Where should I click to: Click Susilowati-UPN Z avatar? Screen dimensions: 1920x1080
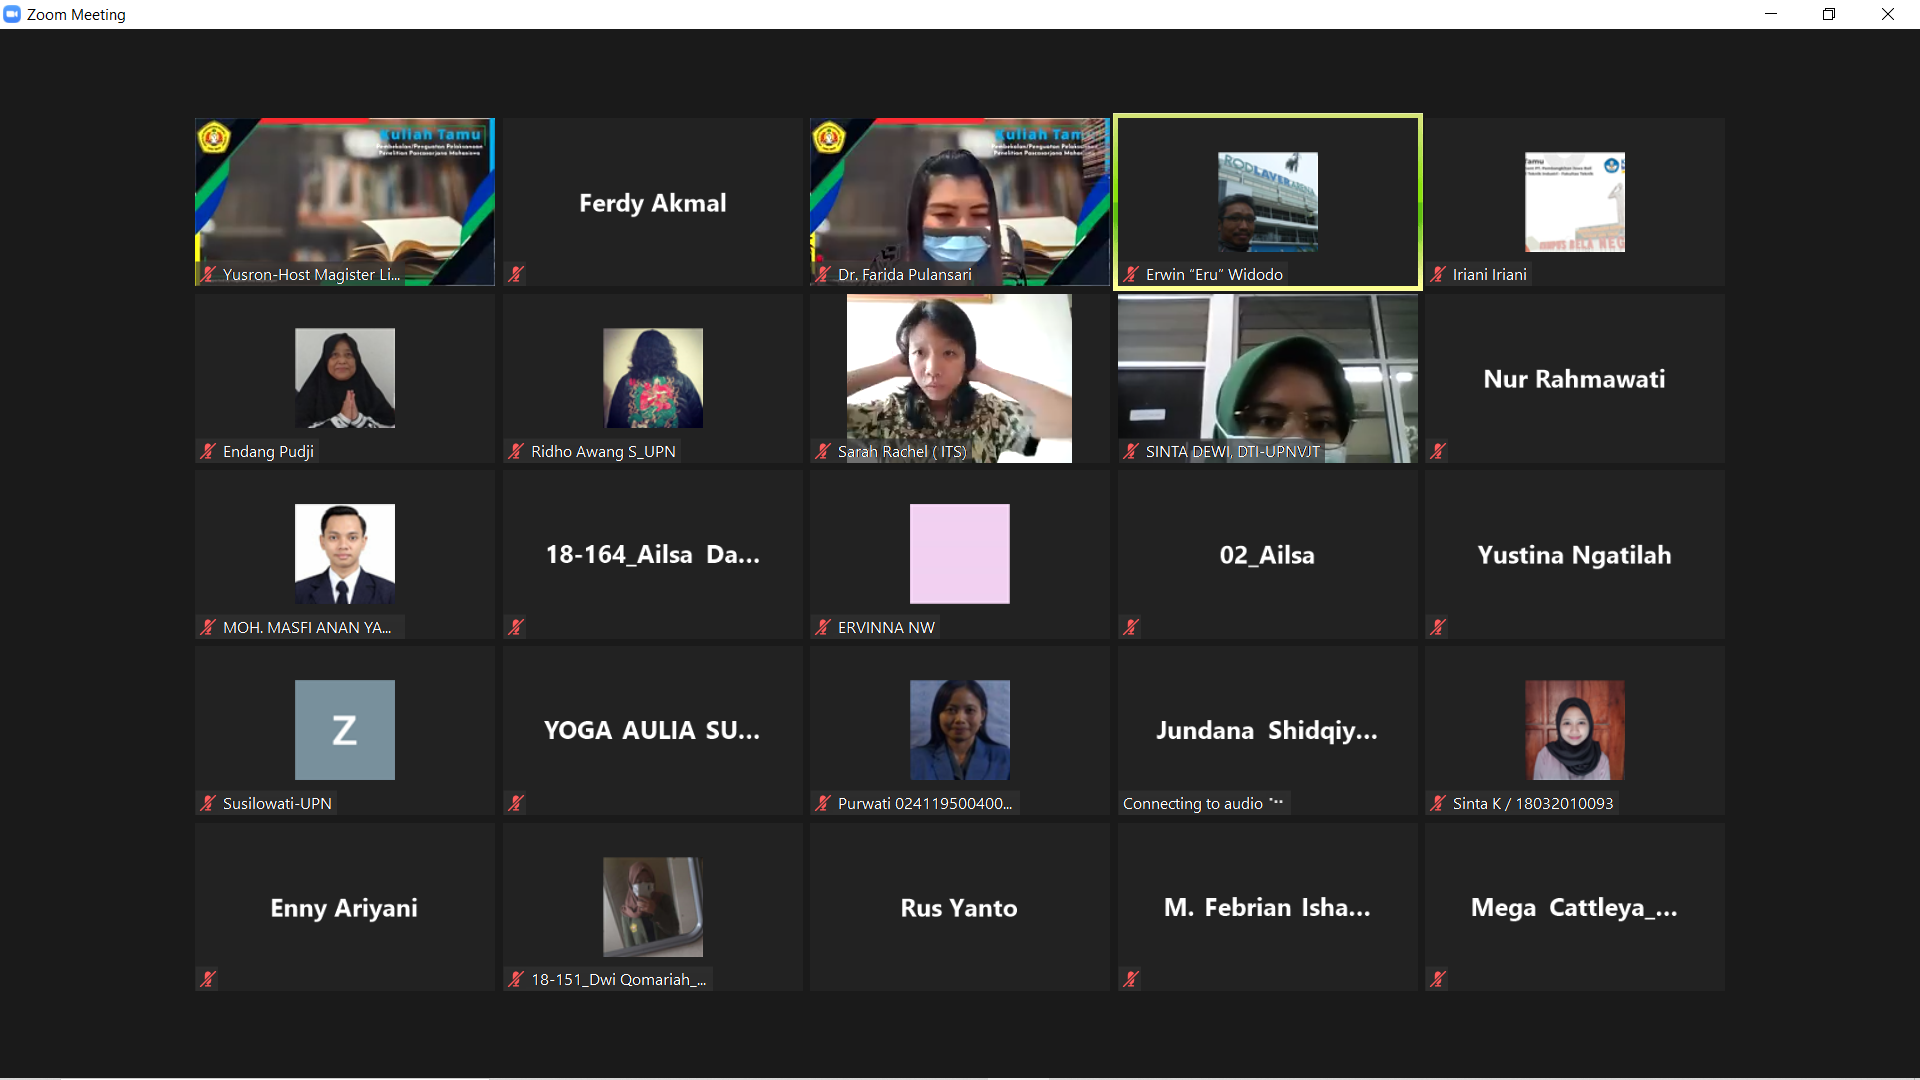coord(345,730)
